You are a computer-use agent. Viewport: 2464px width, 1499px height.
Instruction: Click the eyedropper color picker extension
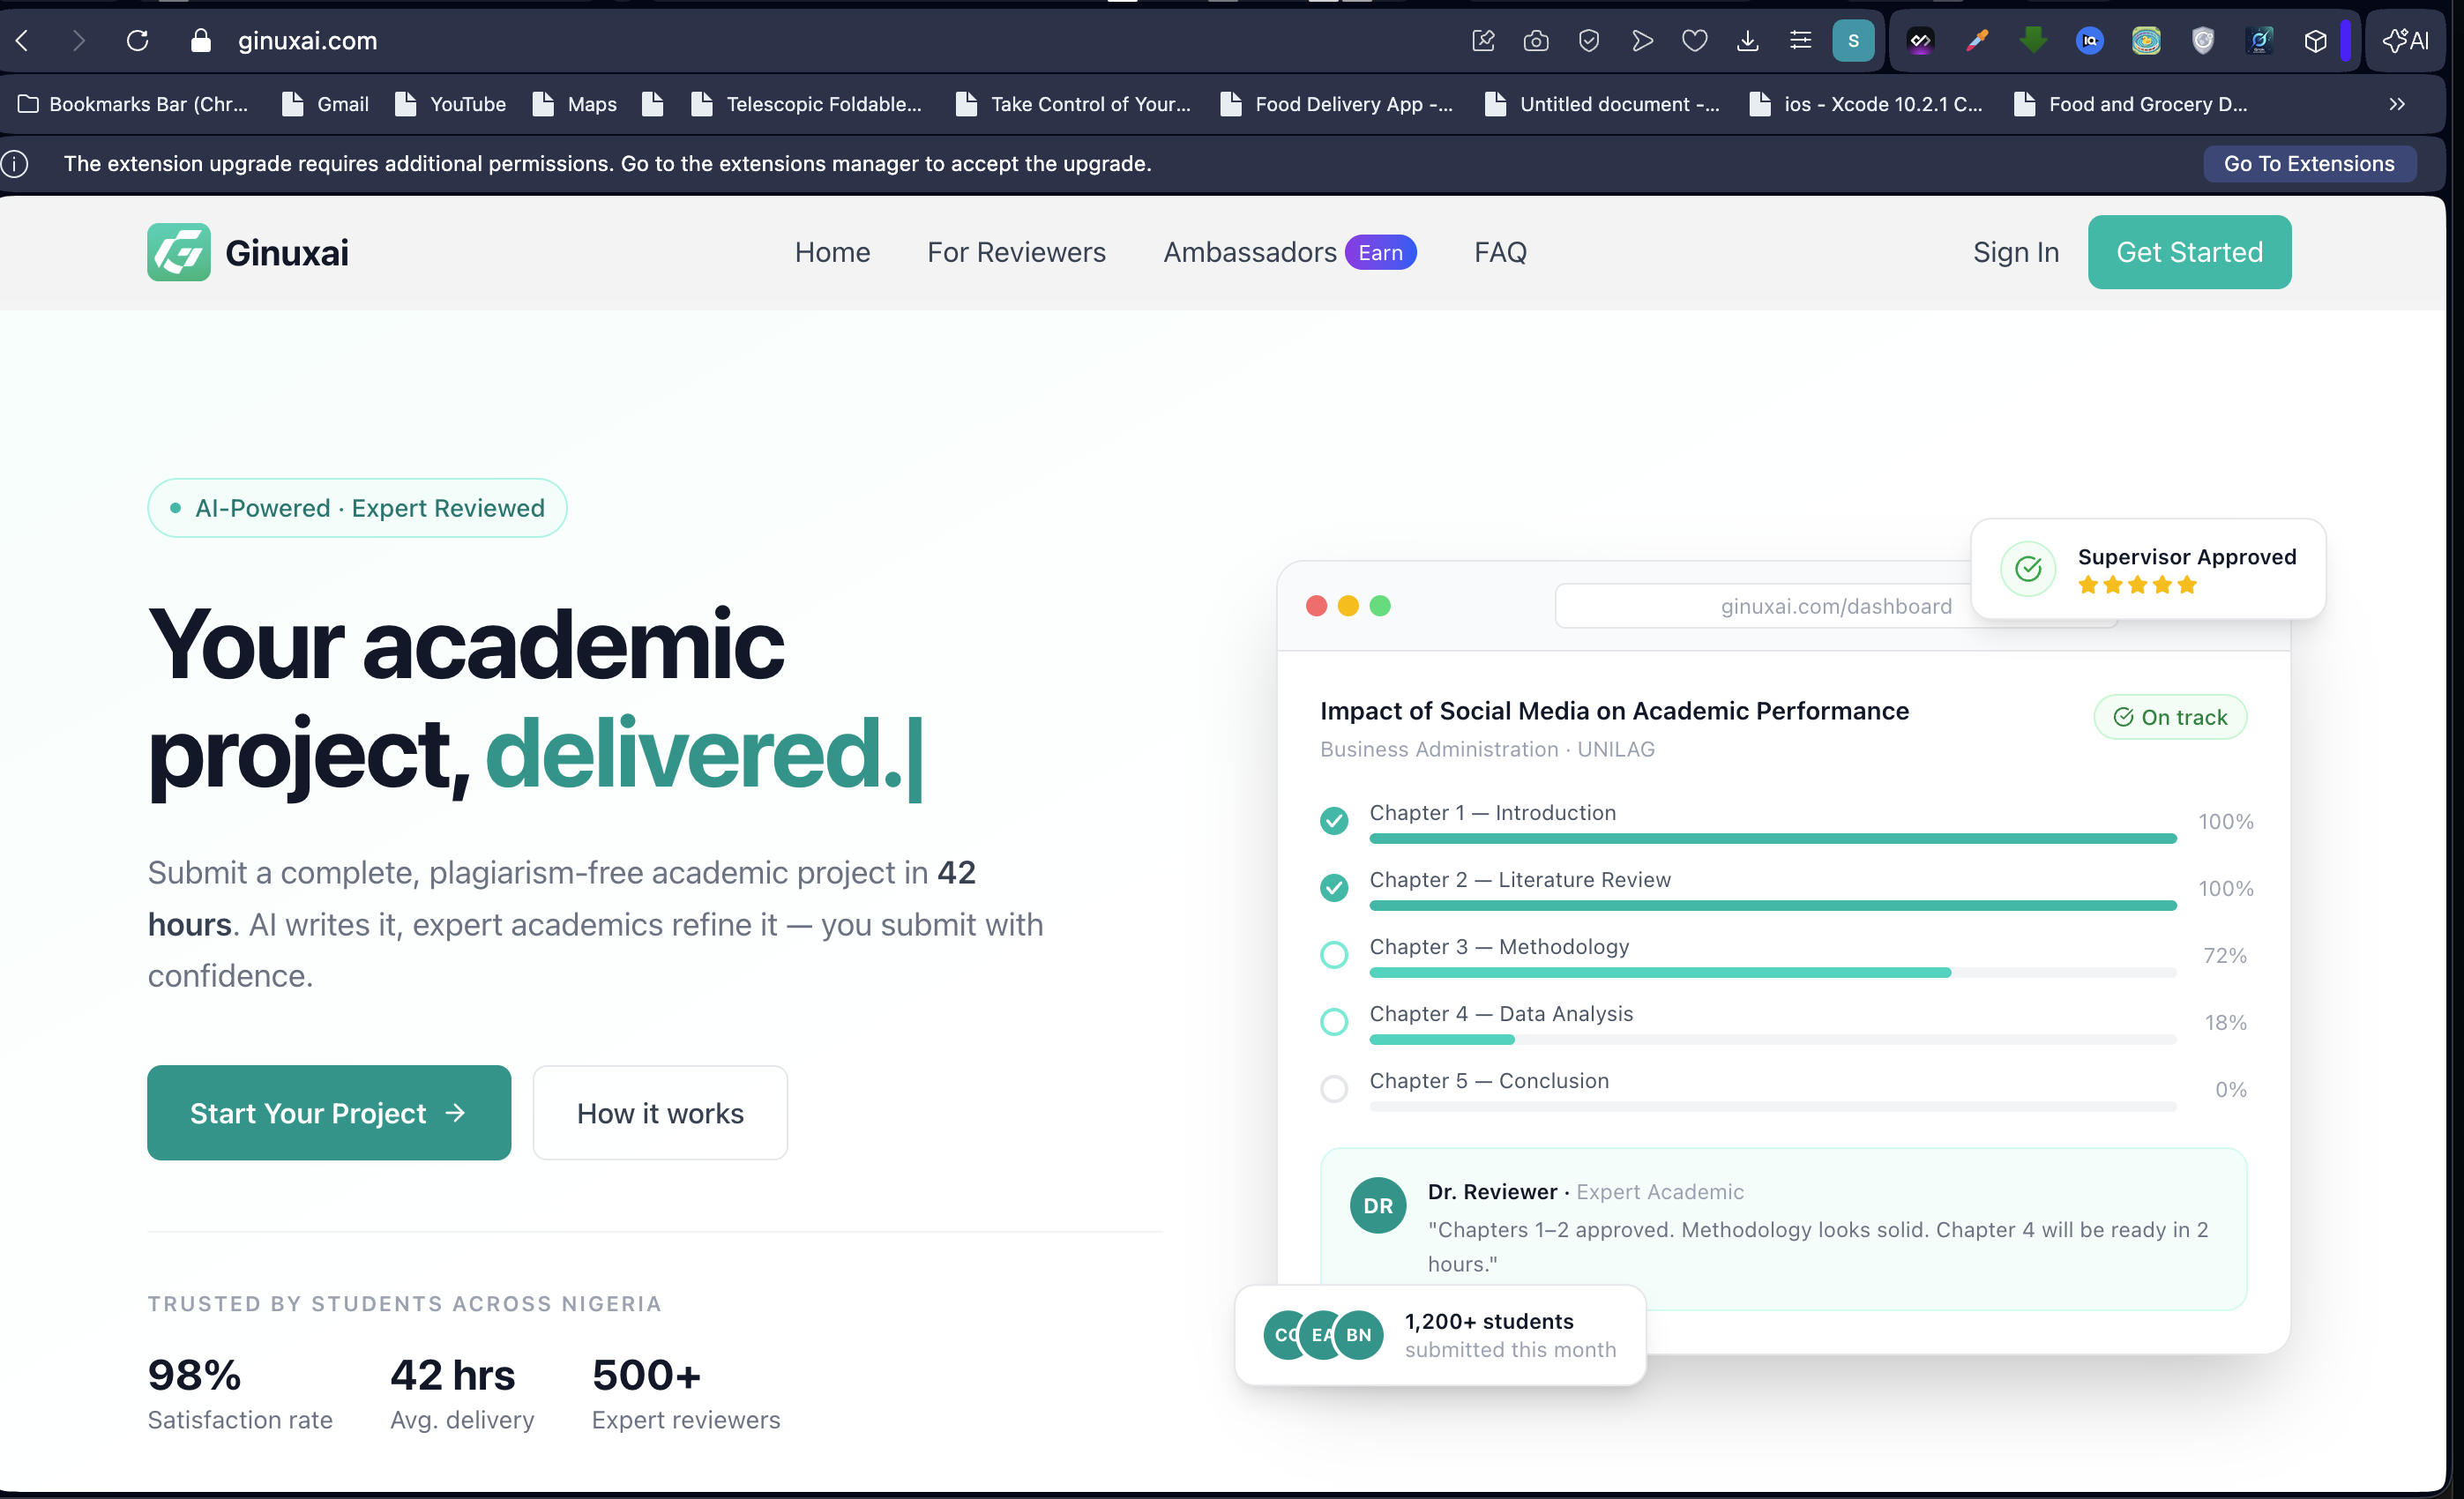1977,41
